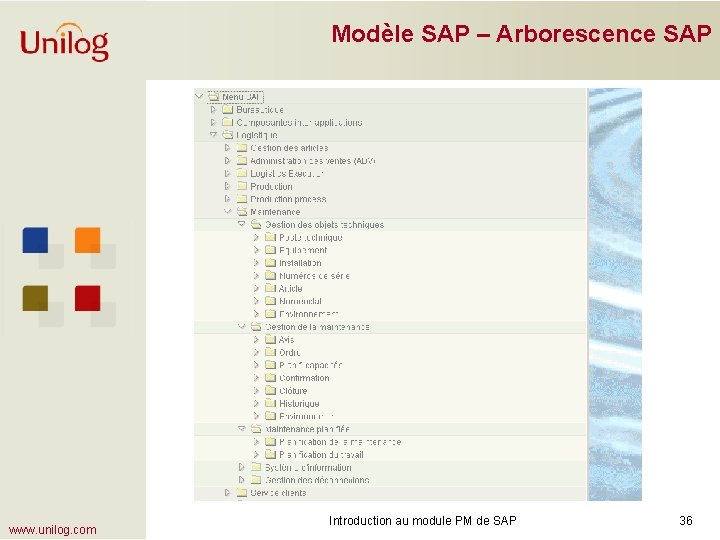Expand the Gestion des articles arrow
Image resolution: width=720 pixels, height=540 pixels.
click(x=227, y=148)
